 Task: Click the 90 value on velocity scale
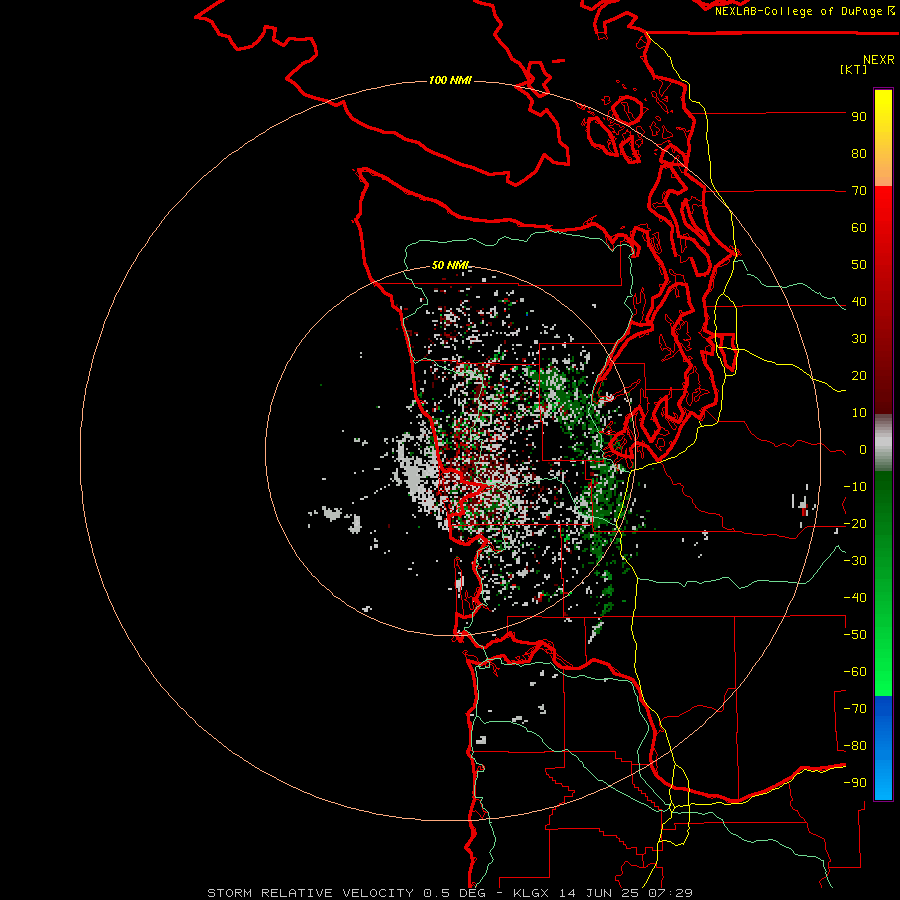(x=859, y=117)
